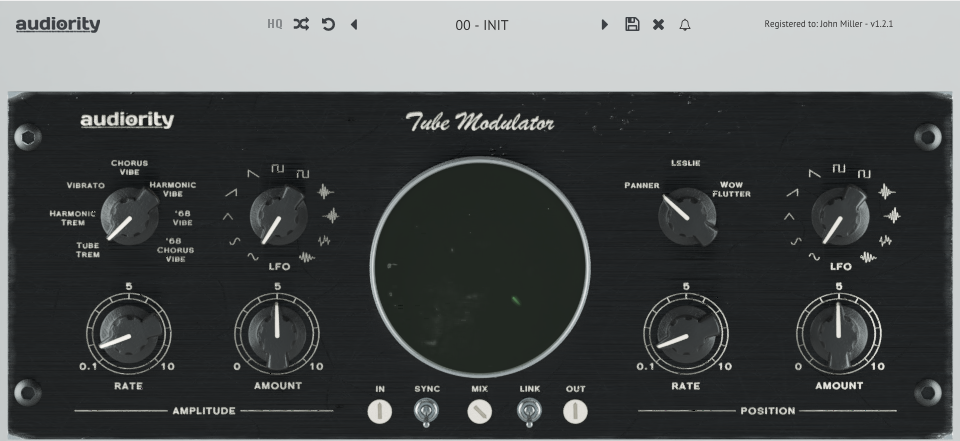The height and width of the screenshot is (441, 960).
Task: Select Amplitude LFO ramp down waveform
Action: 253,175
